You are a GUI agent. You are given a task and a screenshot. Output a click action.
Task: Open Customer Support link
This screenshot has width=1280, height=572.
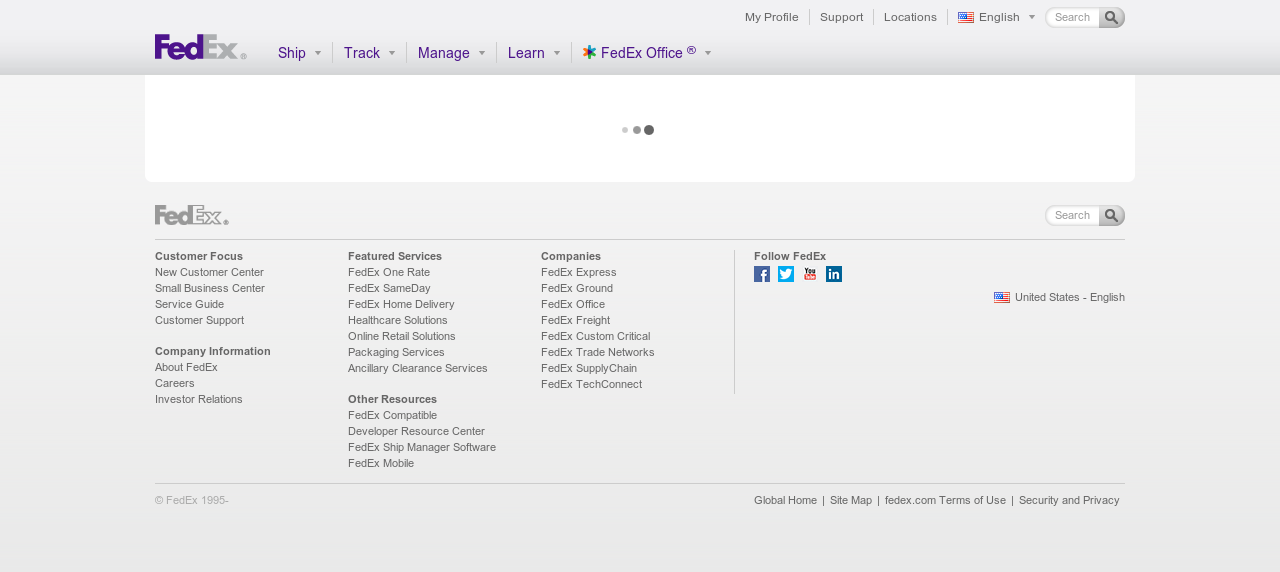click(x=200, y=320)
